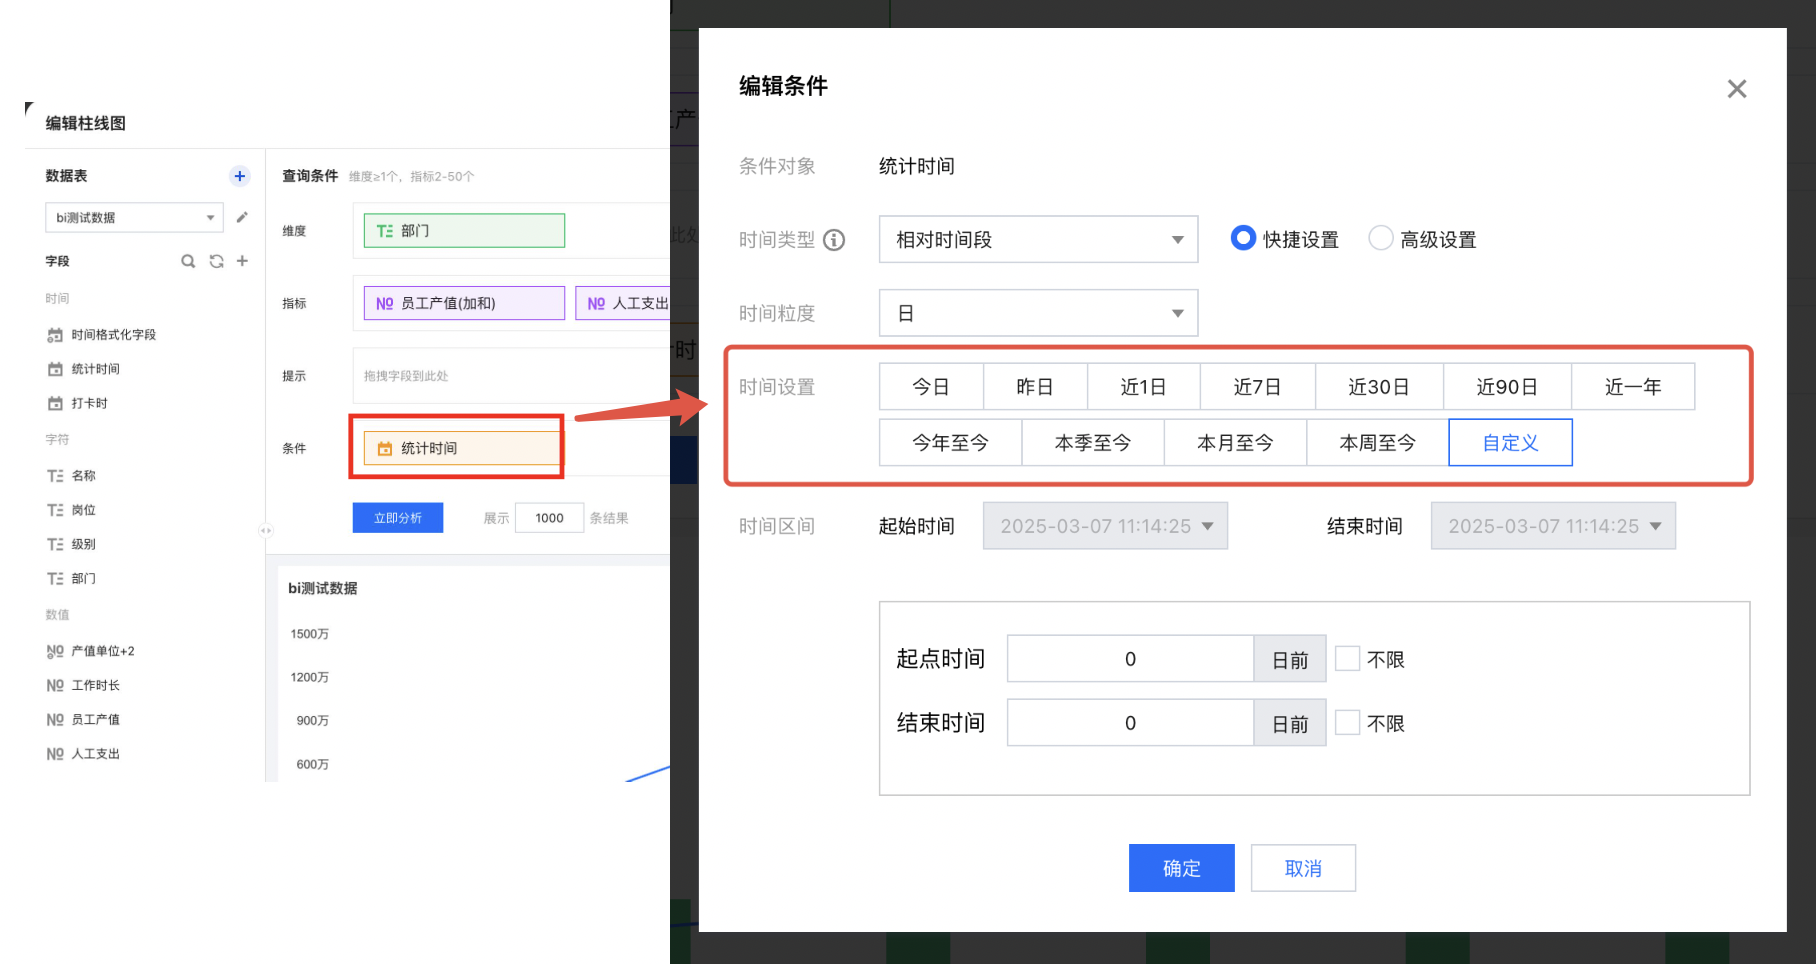Check 不限 checkbox for 结束时间
Screen dimensions: 1816x964
click(1347, 723)
